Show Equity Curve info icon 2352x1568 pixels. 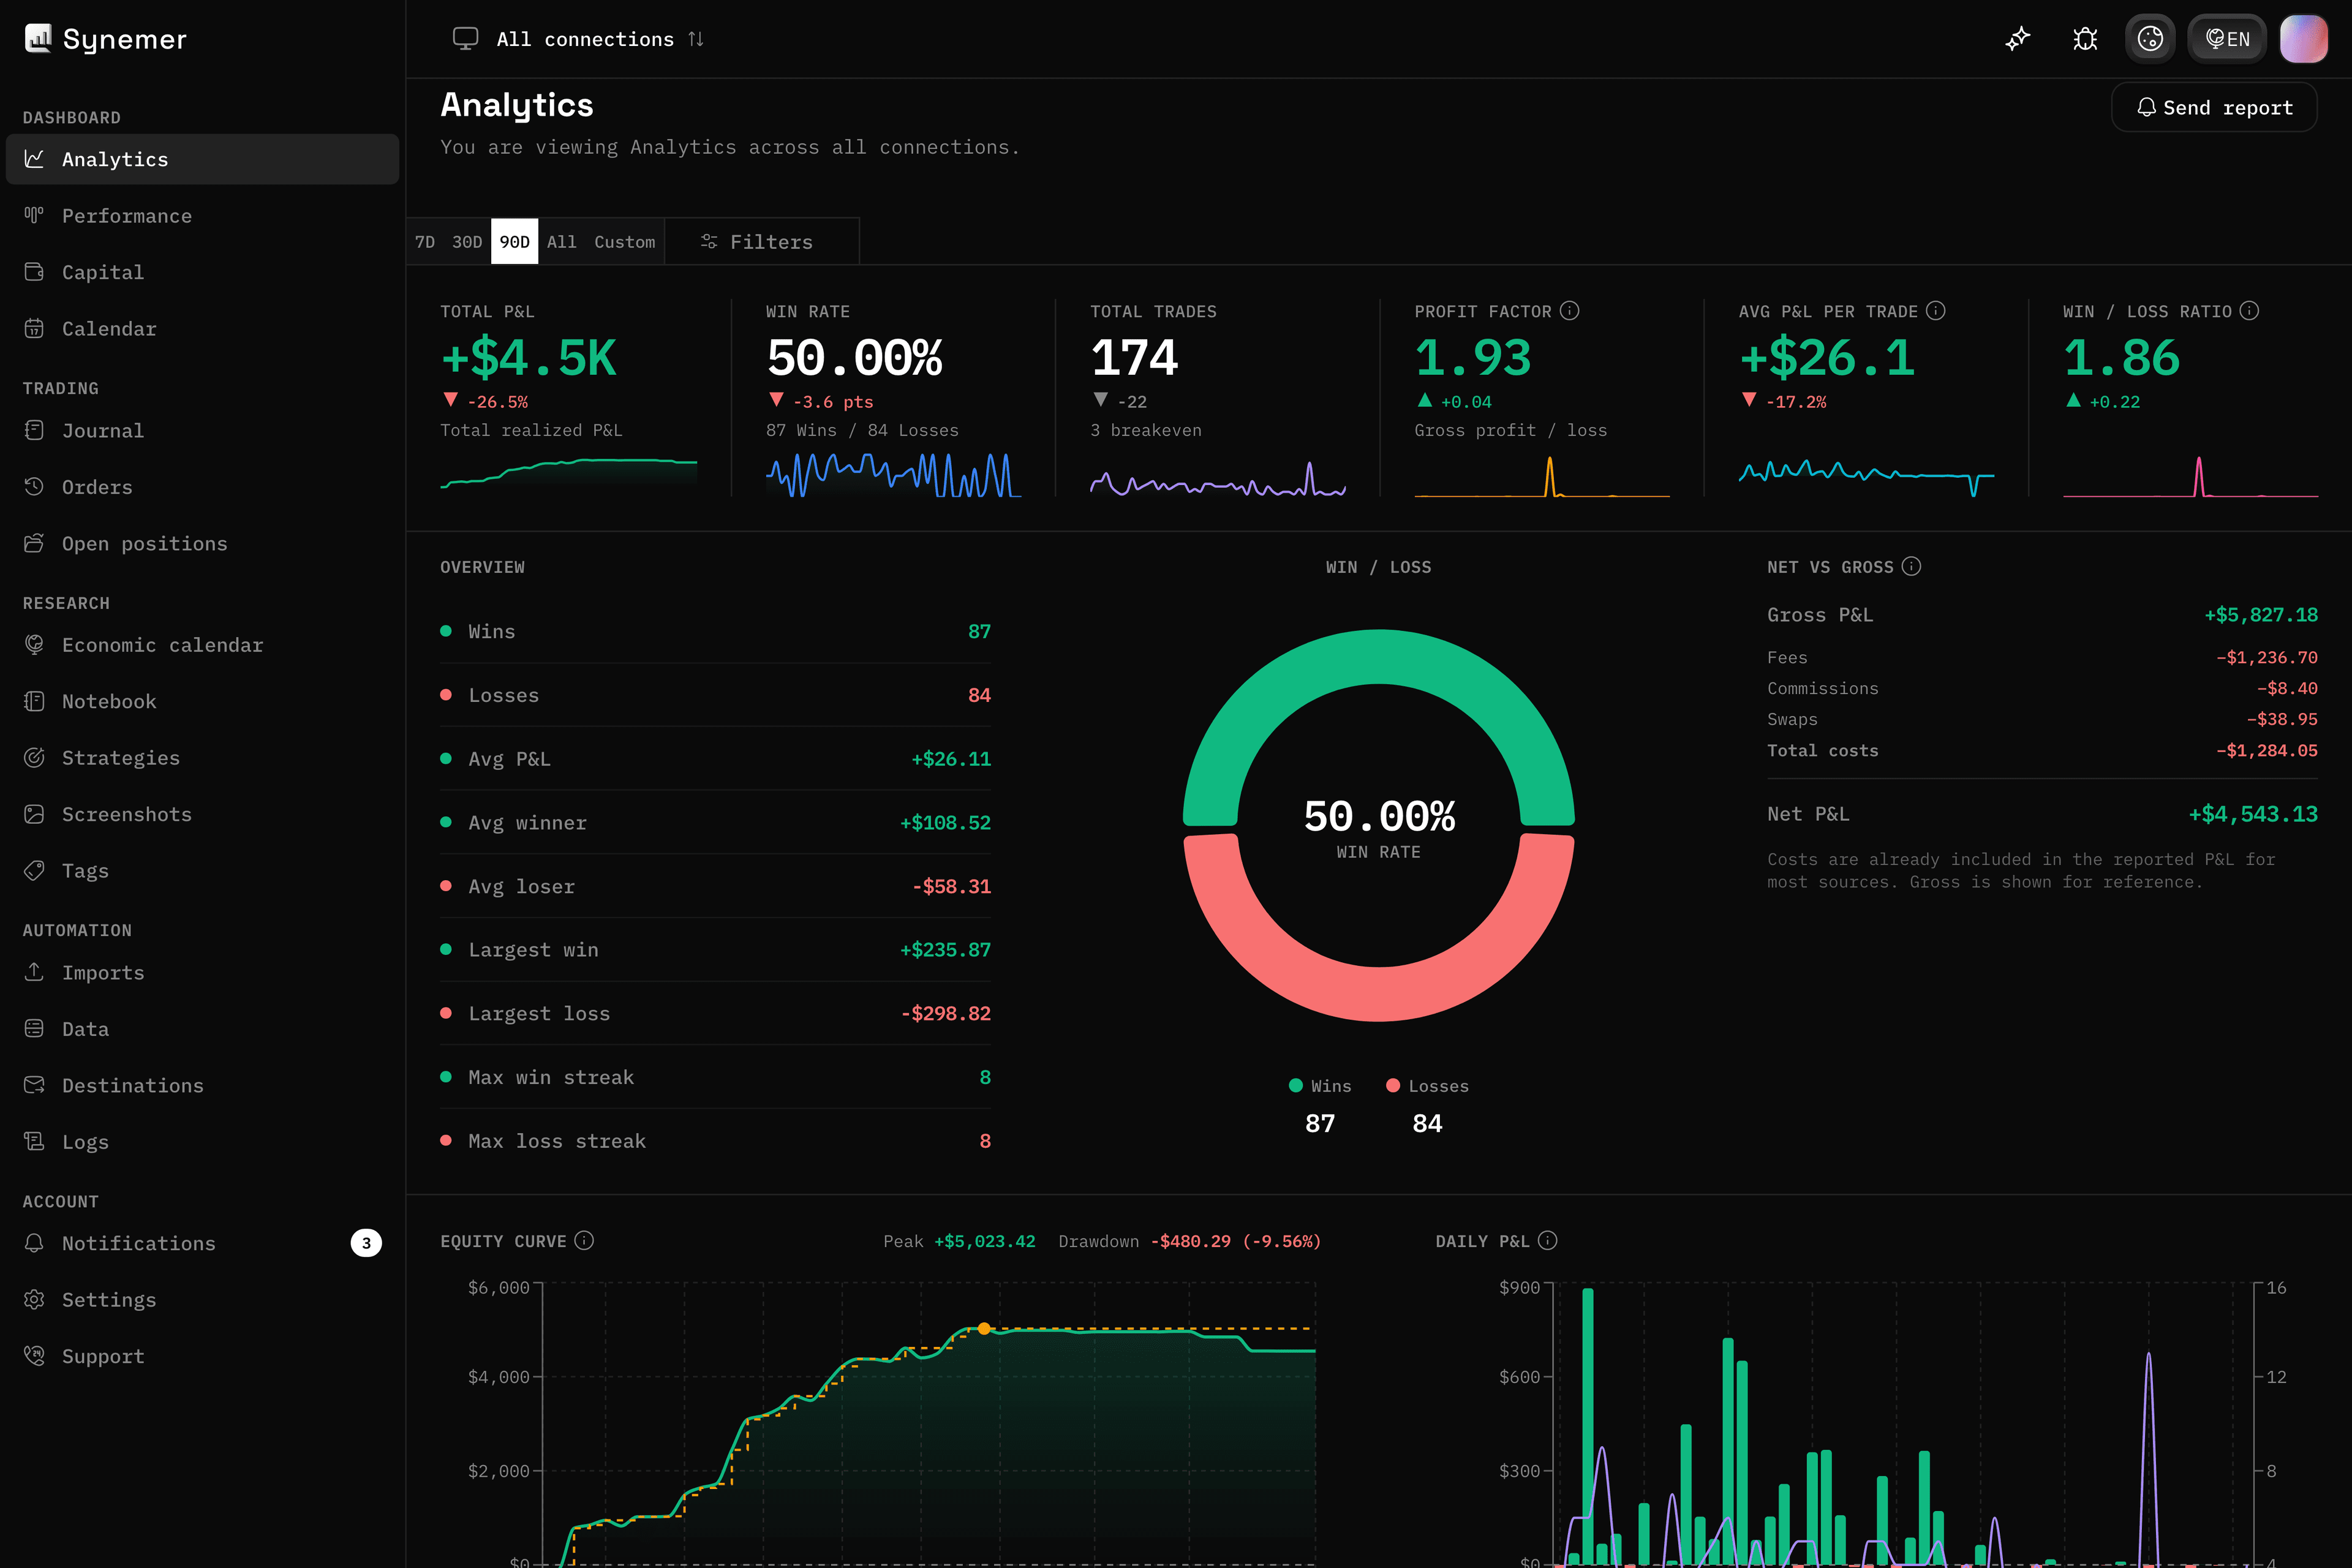(585, 1240)
